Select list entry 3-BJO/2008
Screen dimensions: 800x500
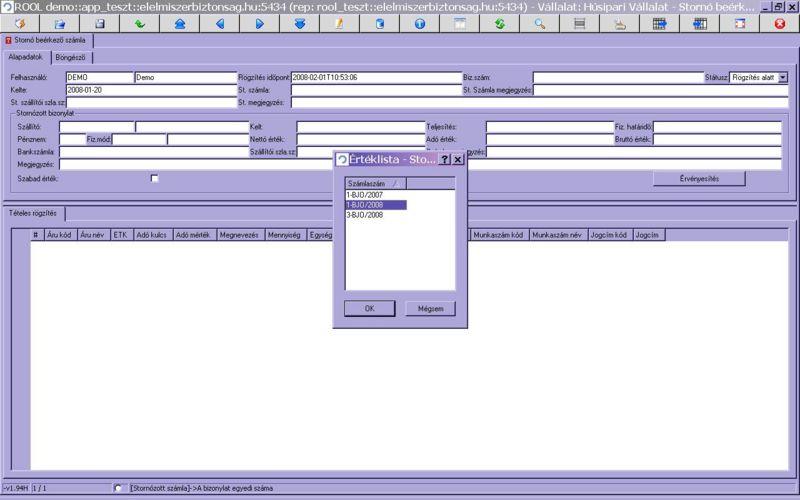pyautogui.click(x=364, y=214)
